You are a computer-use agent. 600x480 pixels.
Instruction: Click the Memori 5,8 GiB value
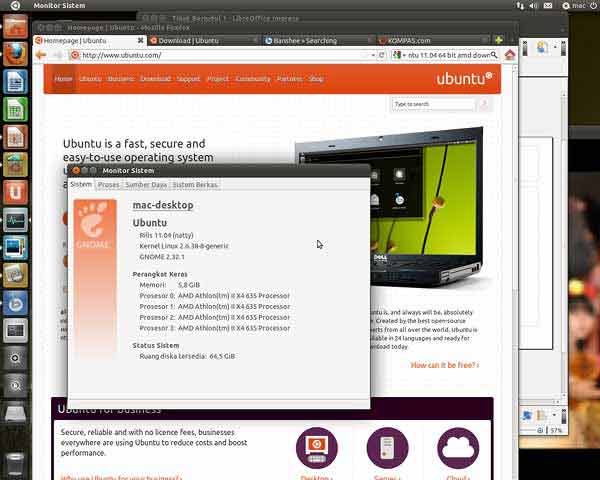189,285
